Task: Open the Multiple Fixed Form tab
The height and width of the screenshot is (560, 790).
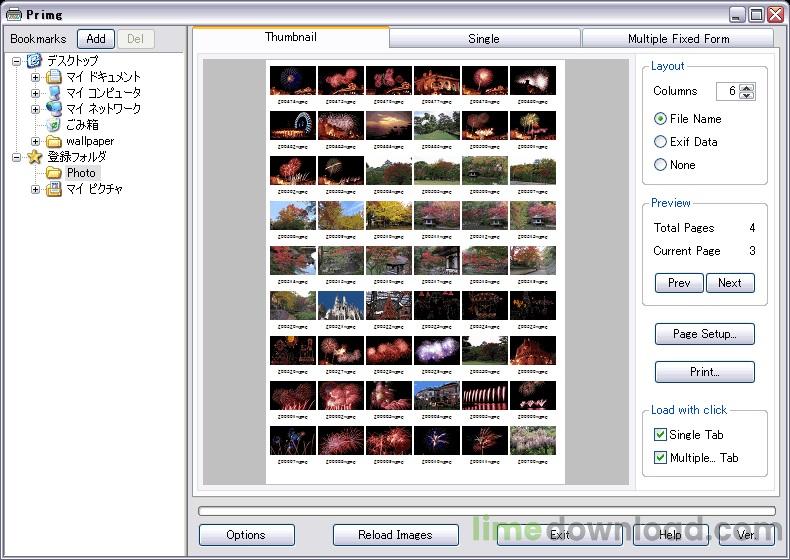Action: click(x=678, y=39)
